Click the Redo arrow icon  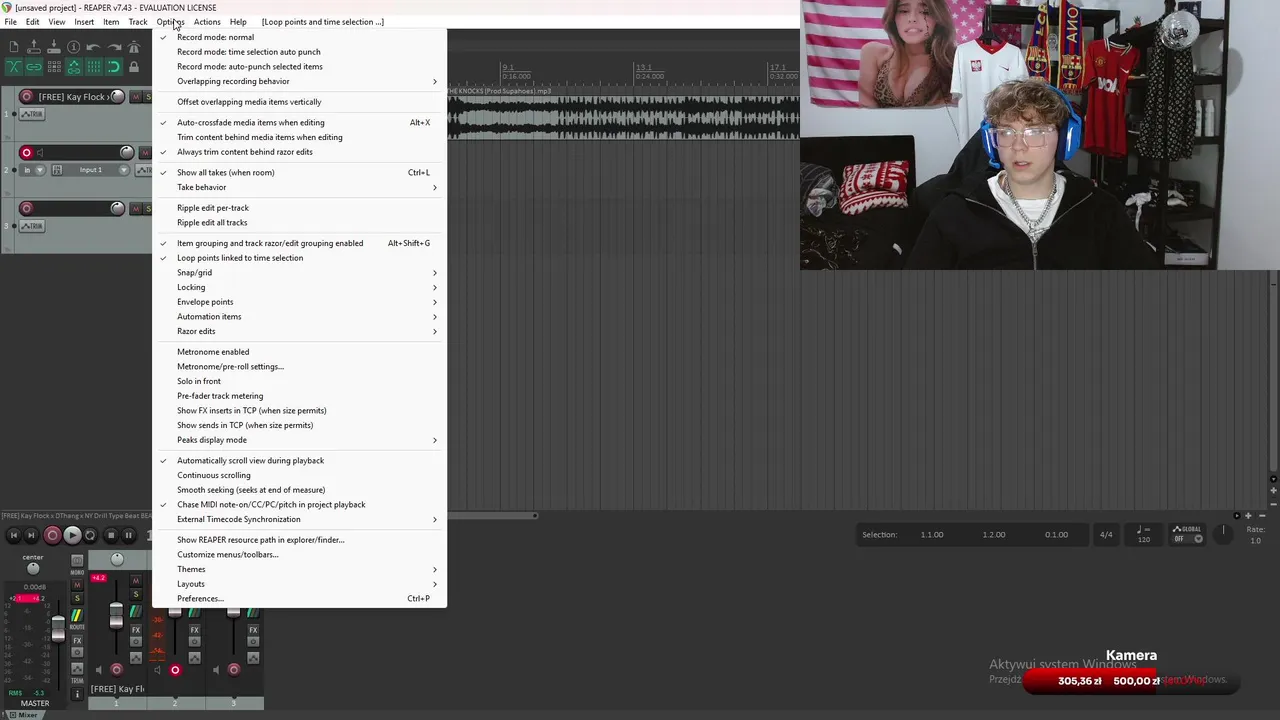tap(113, 47)
